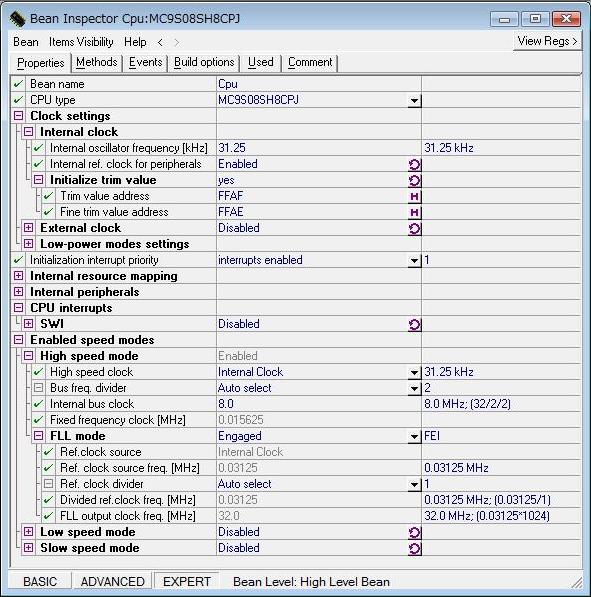This screenshot has width=591, height=597.
Task: Toggle the Low speed mode cycle icon
Action: (x=414, y=532)
